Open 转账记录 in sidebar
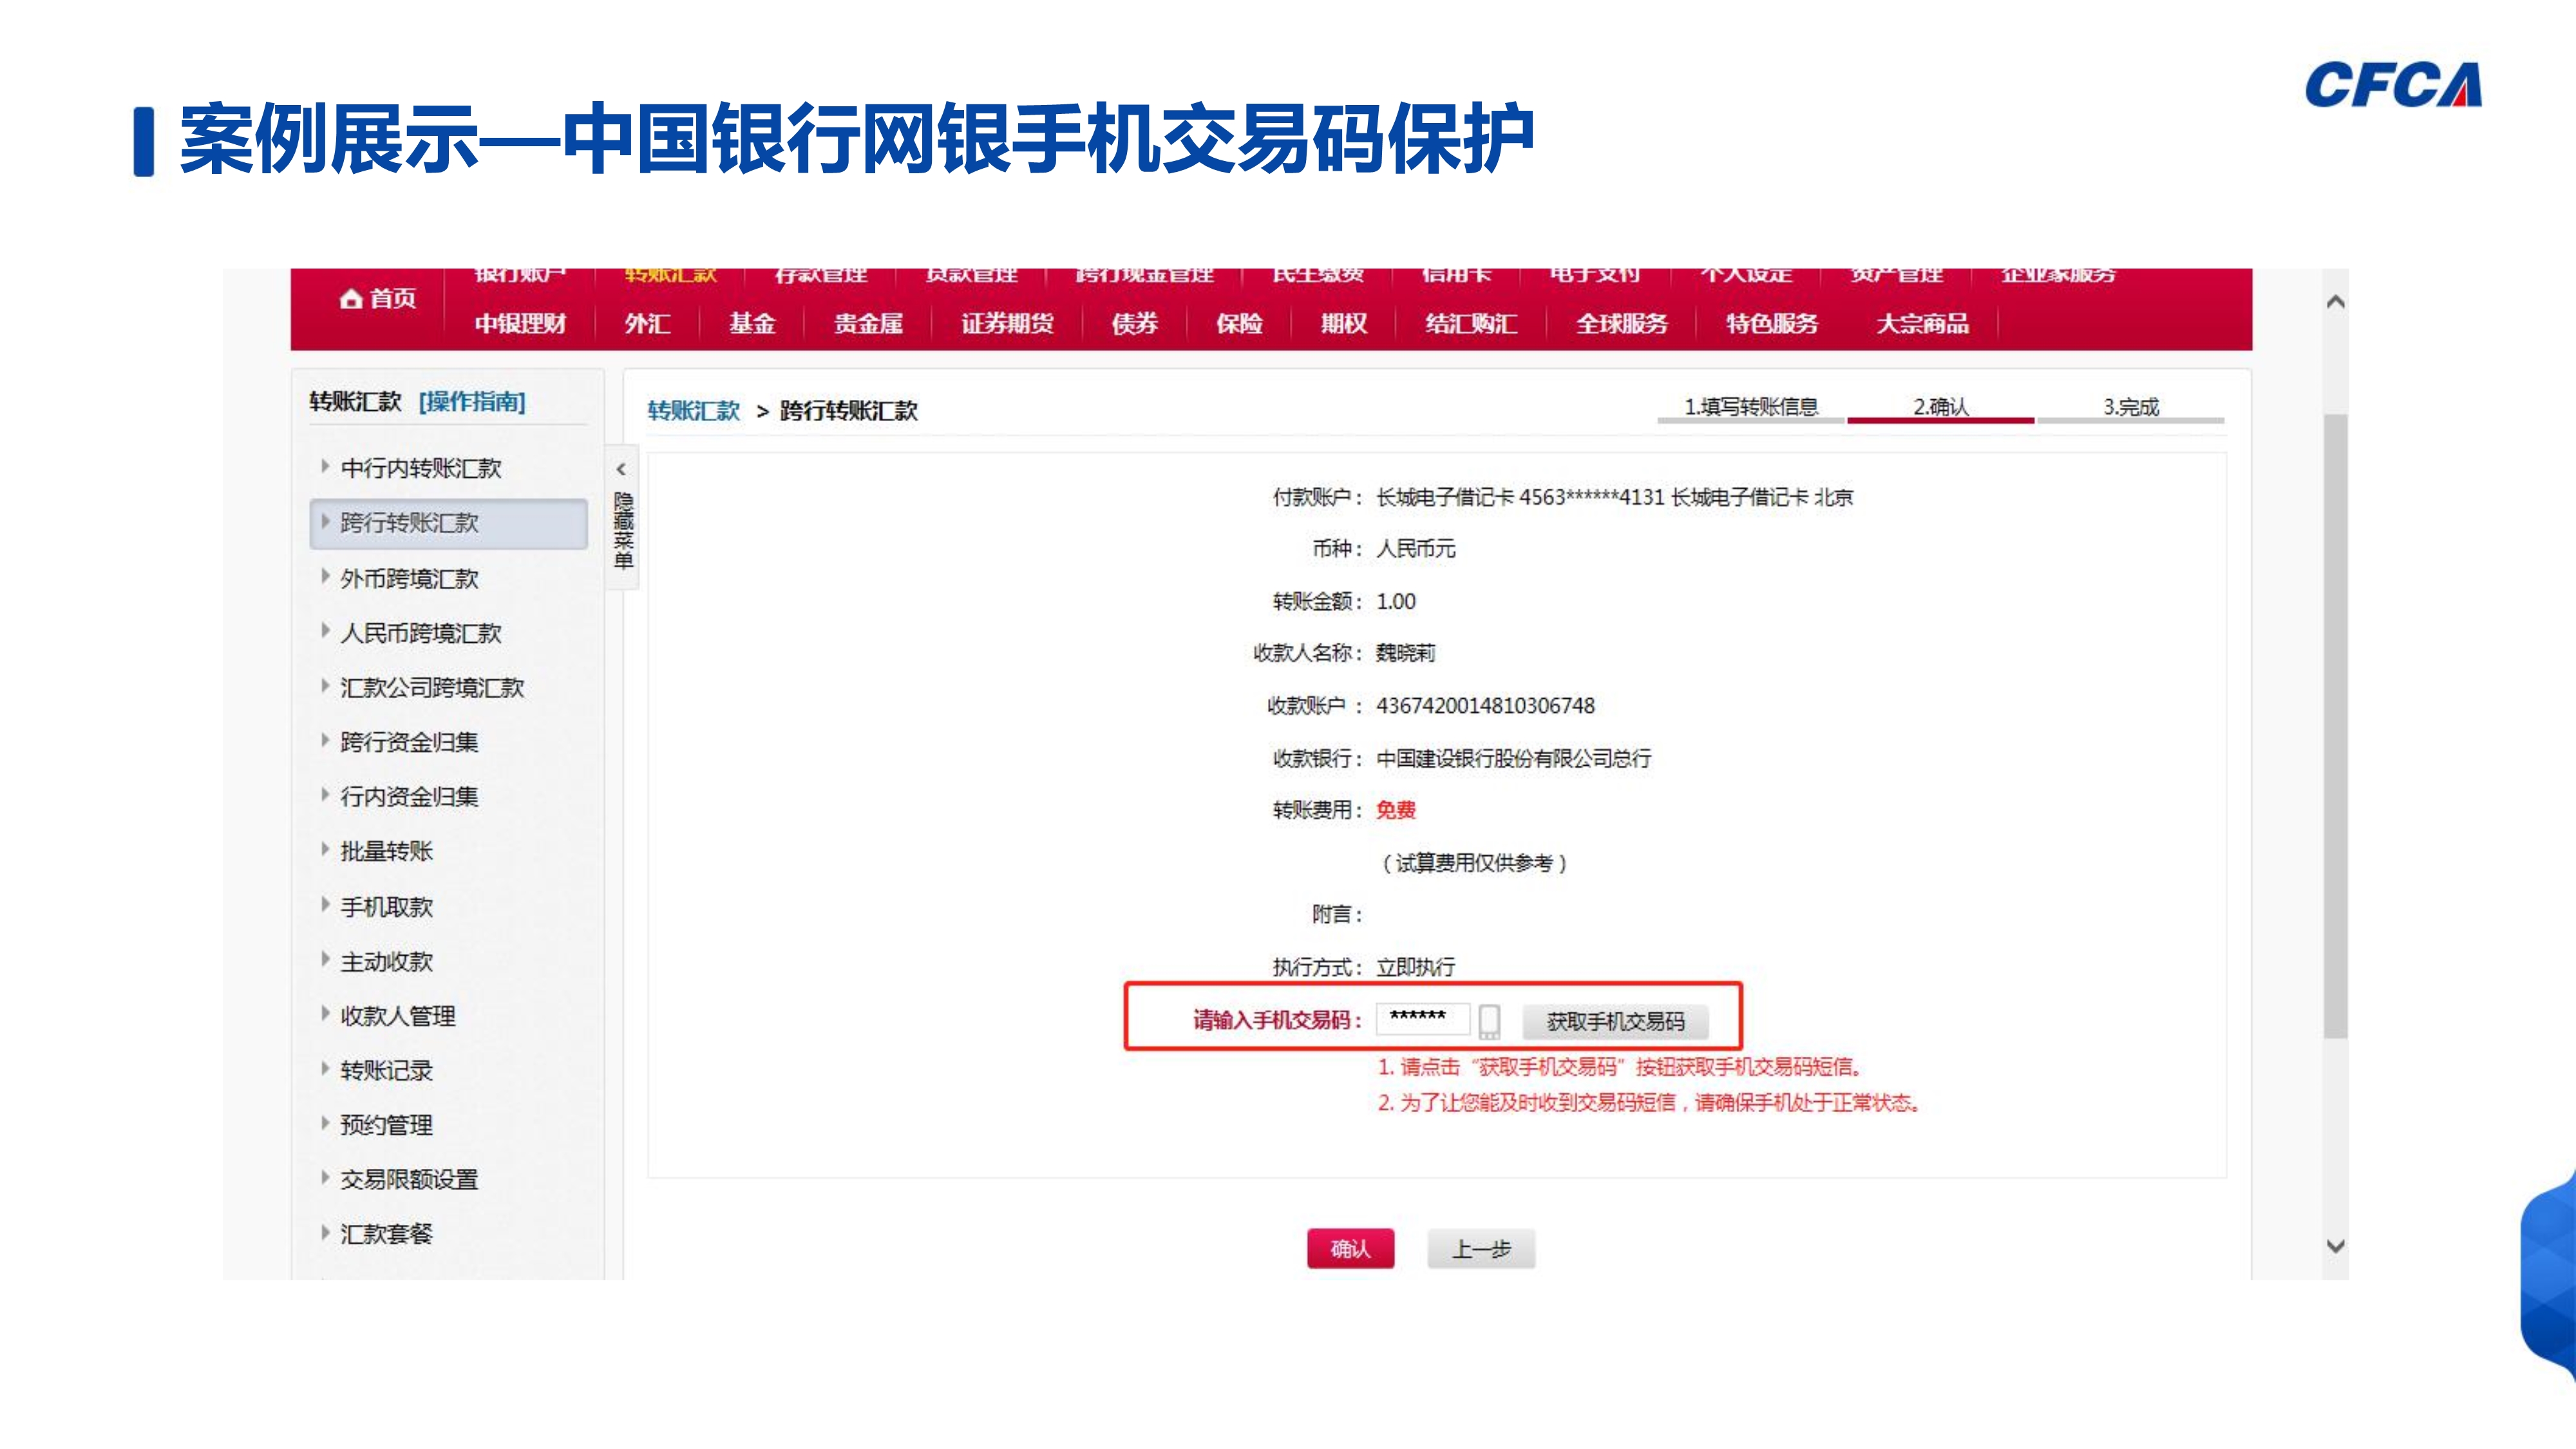 [x=386, y=1070]
